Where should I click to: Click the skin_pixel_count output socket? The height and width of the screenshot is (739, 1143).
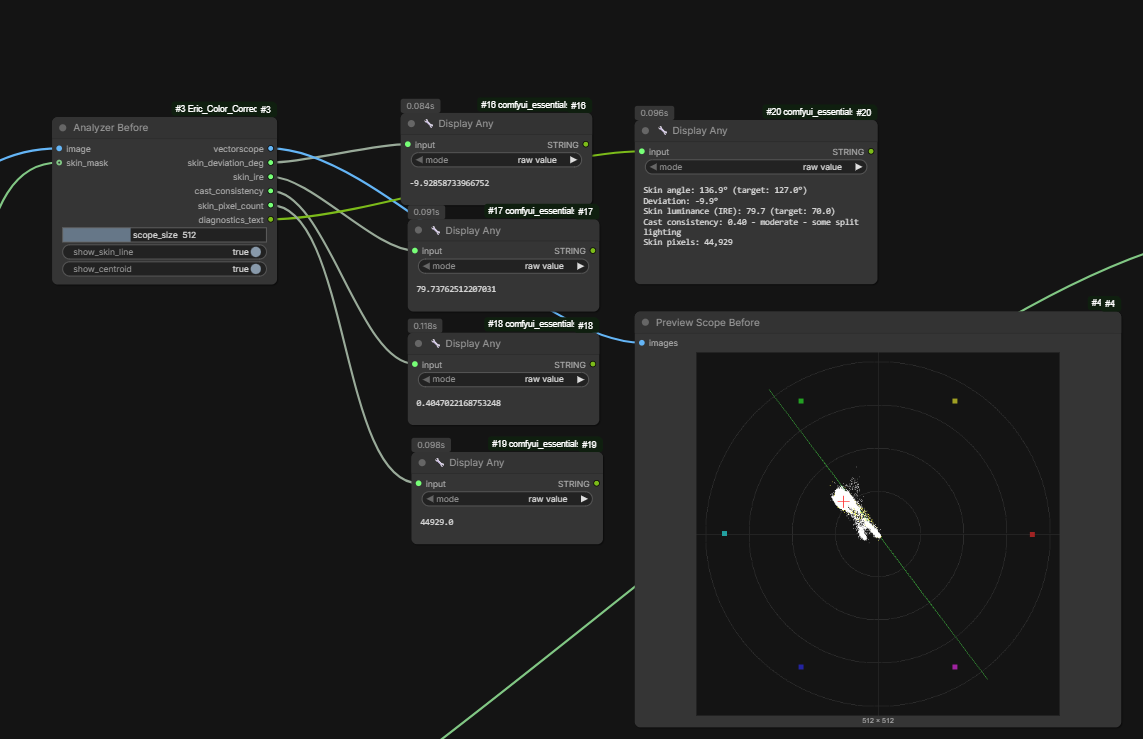[x=270, y=206]
